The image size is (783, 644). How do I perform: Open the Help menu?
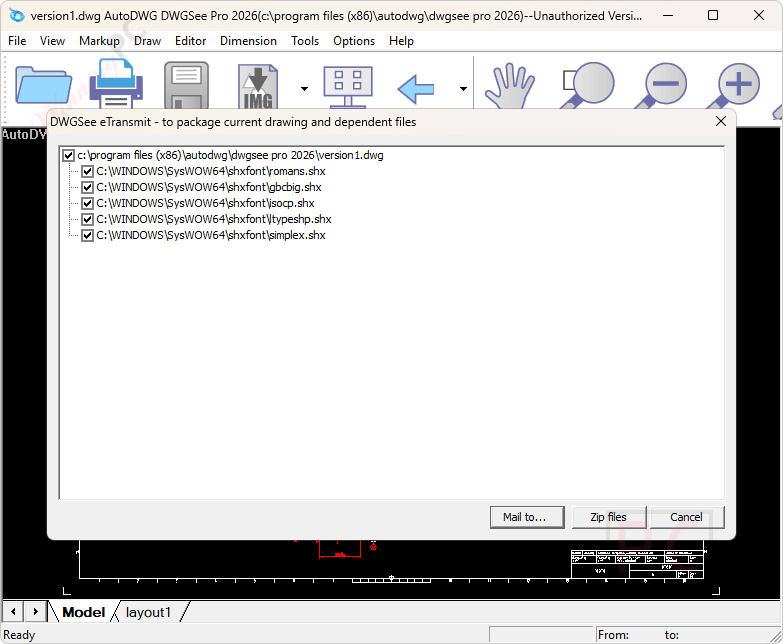pyautogui.click(x=401, y=41)
